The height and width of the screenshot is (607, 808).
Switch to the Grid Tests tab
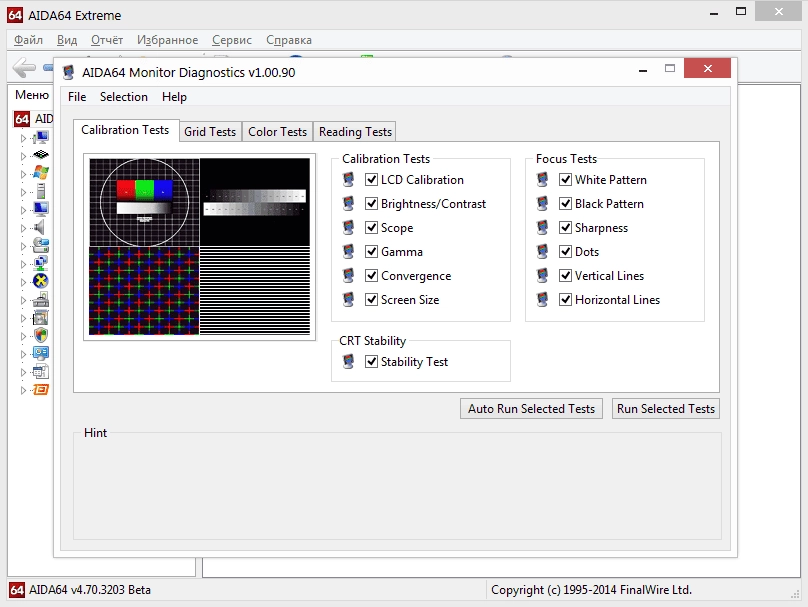[x=210, y=132]
